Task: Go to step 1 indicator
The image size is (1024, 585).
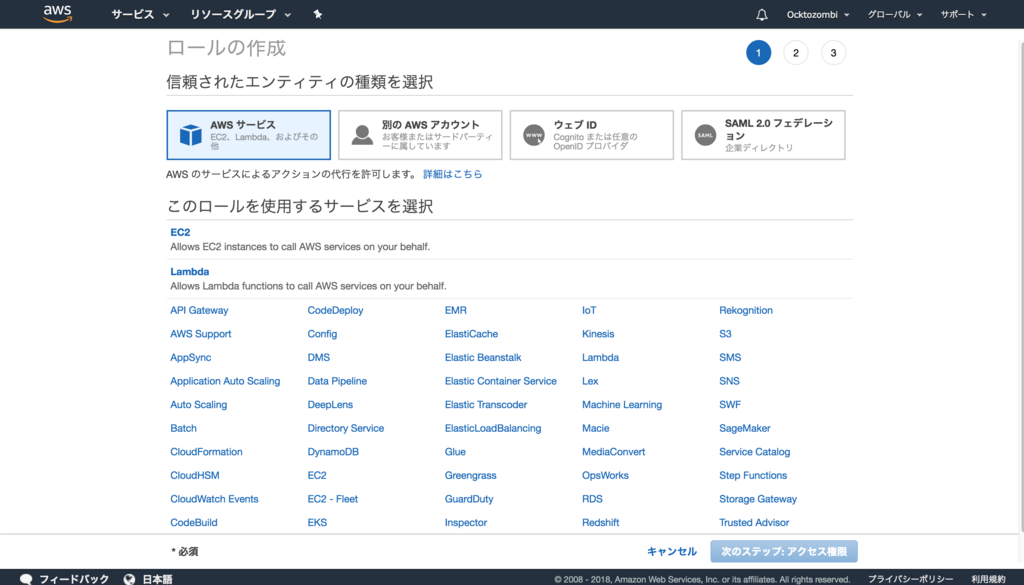Action: point(758,53)
